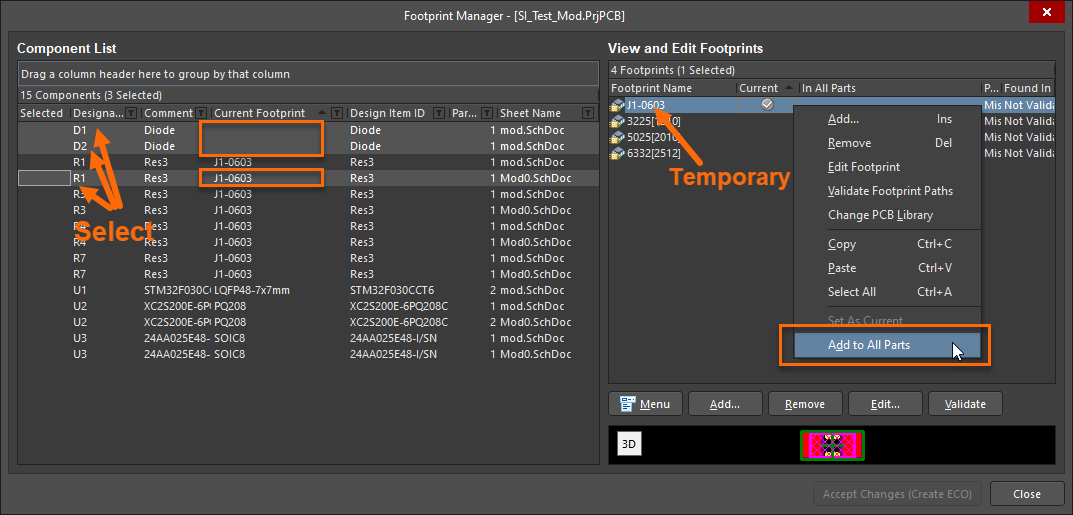Click the 6332 footprint icon

pos(617,153)
